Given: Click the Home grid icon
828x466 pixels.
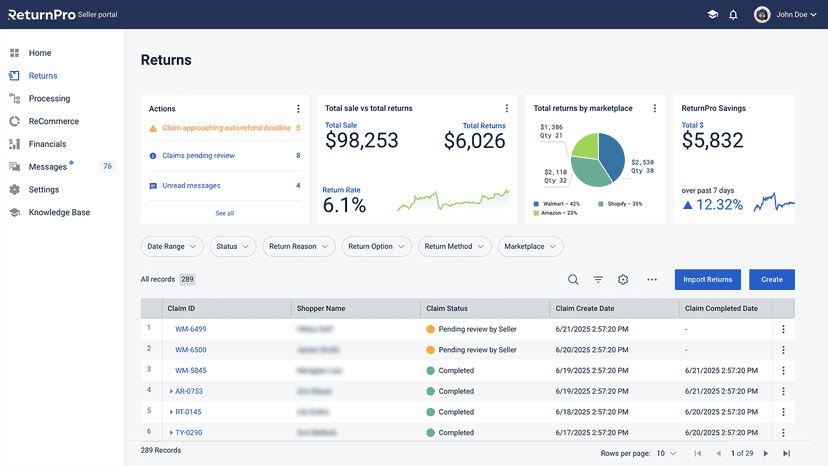Looking at the screenshot, I should point(14,53).
